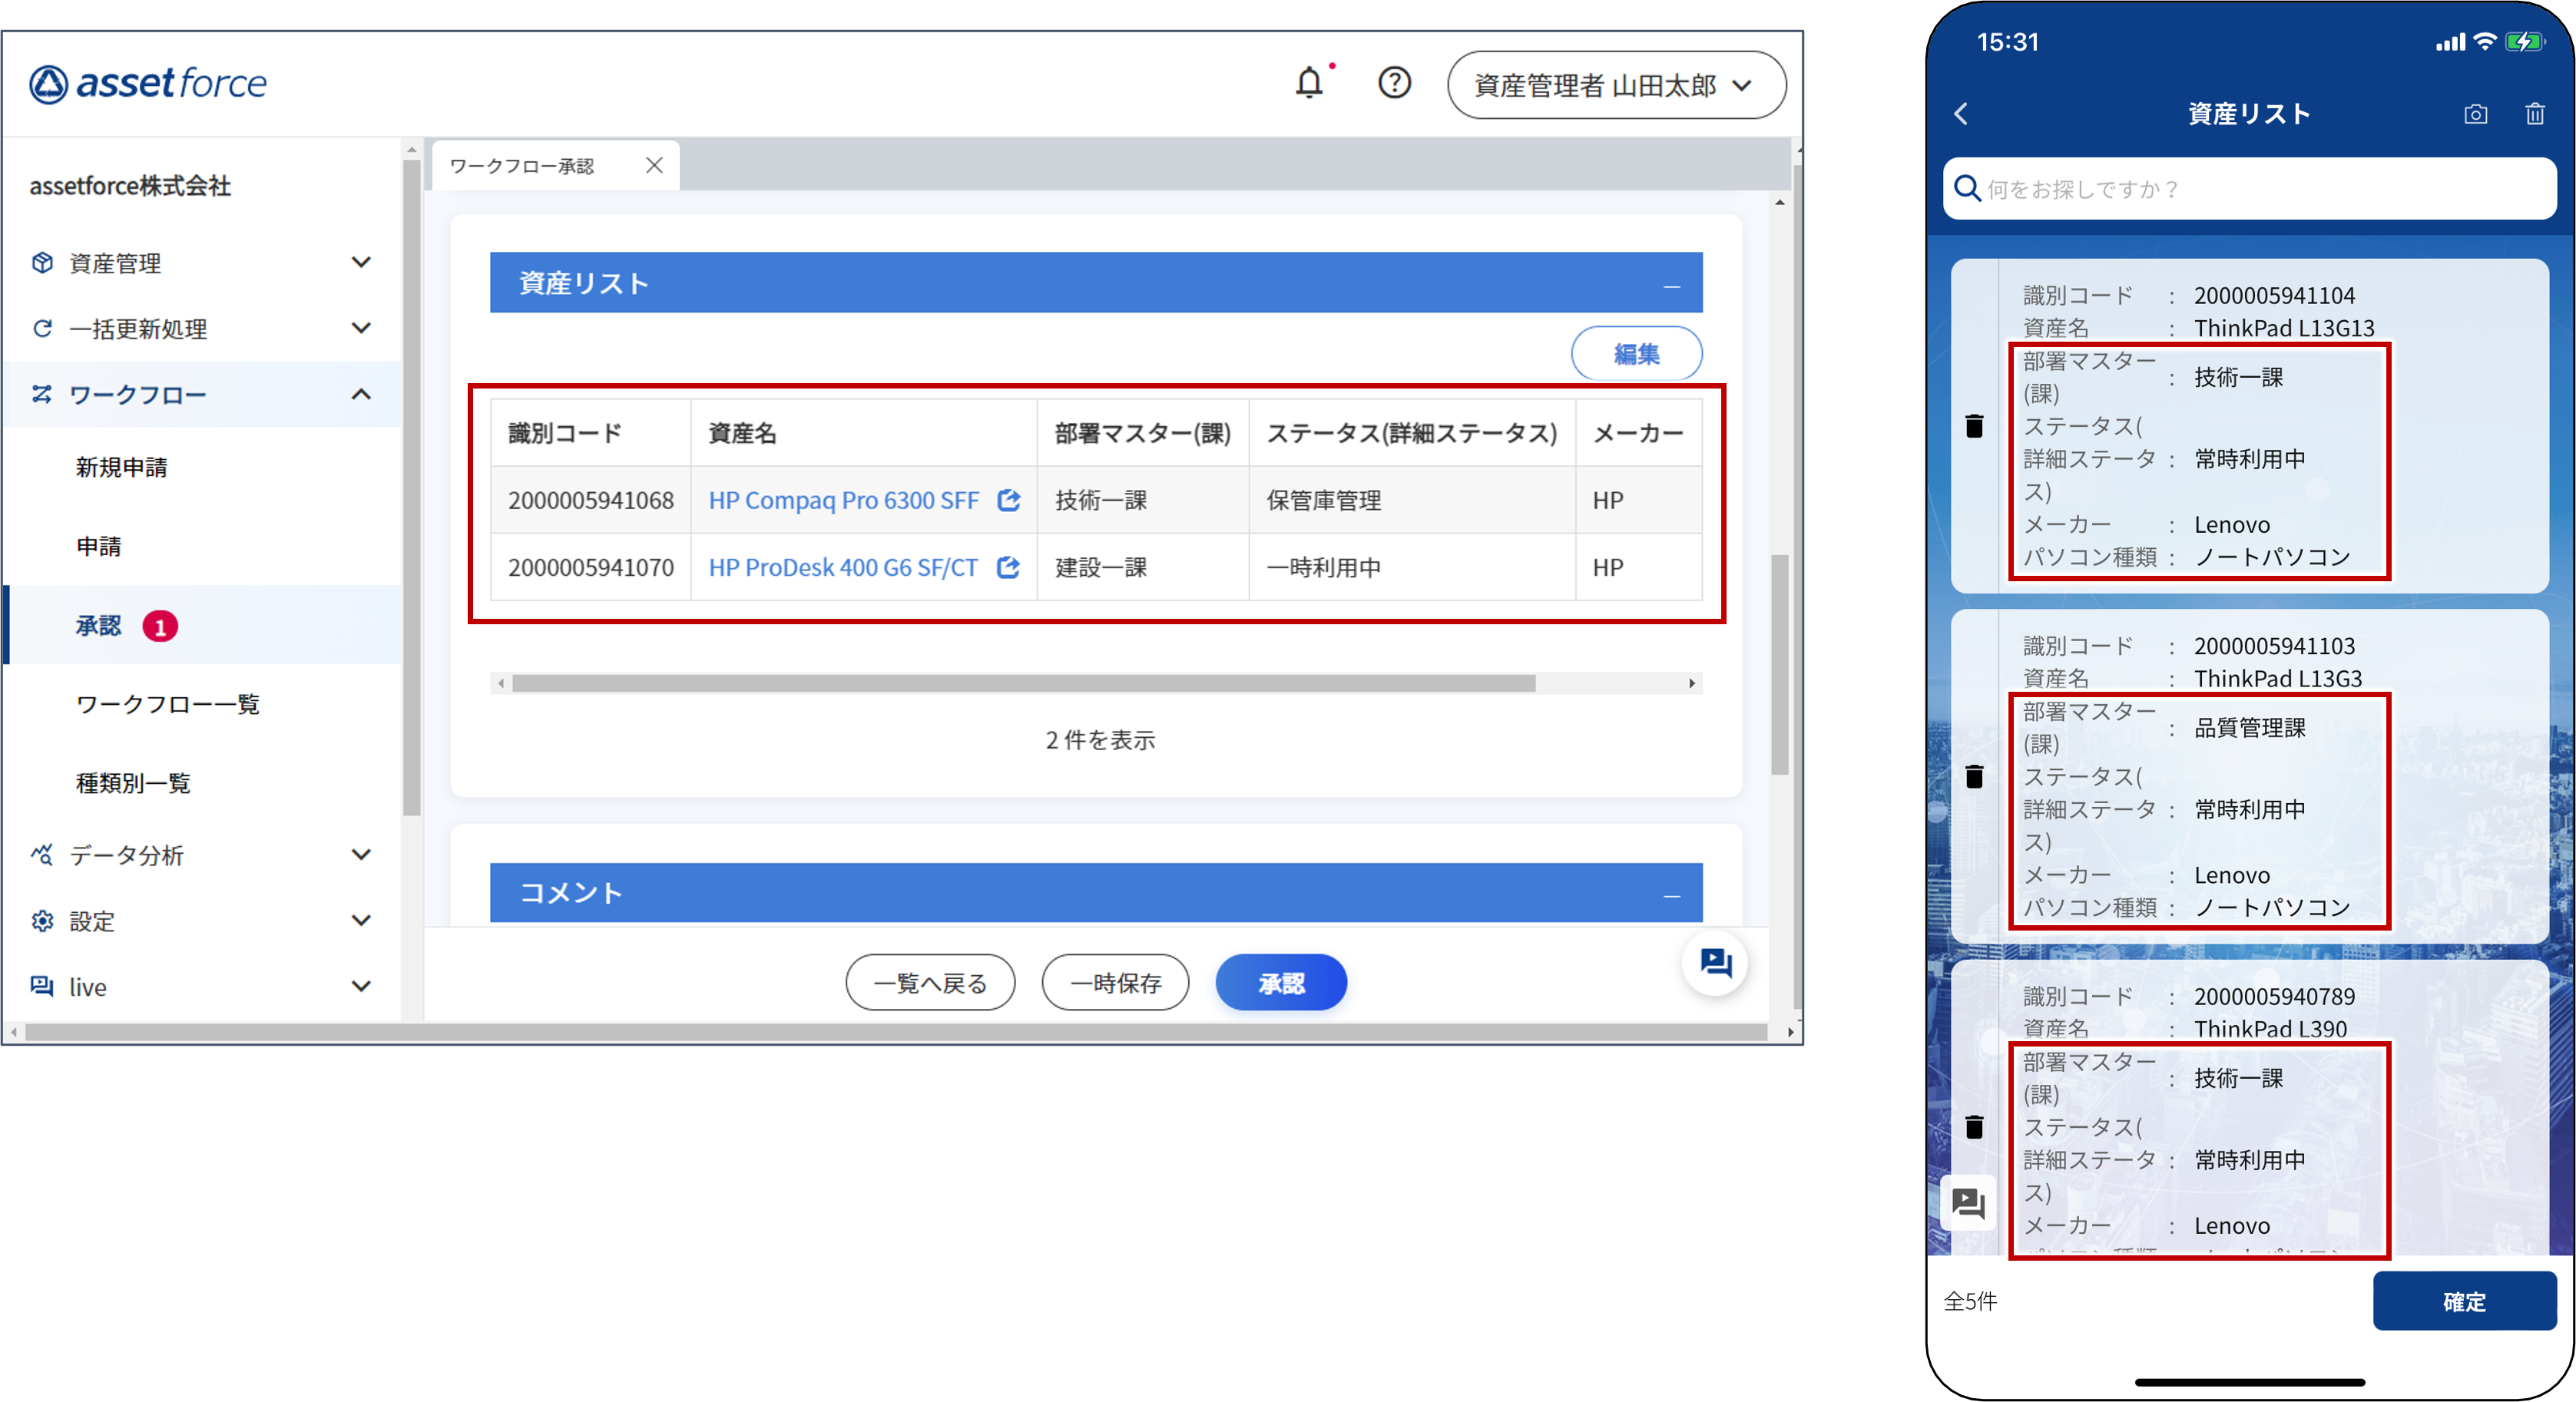This screenshot has width=2576, height=1402.
Task: Tap ThinkPad L13G13 on the mobile list
Action: coord(2284,328)
